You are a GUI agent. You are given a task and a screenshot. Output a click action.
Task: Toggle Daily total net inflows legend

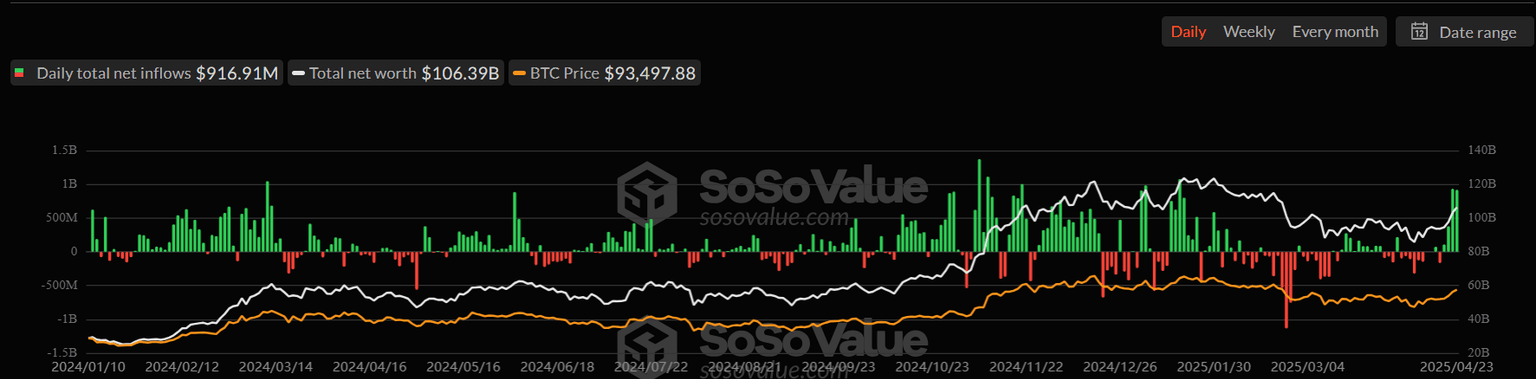point(147,73)
